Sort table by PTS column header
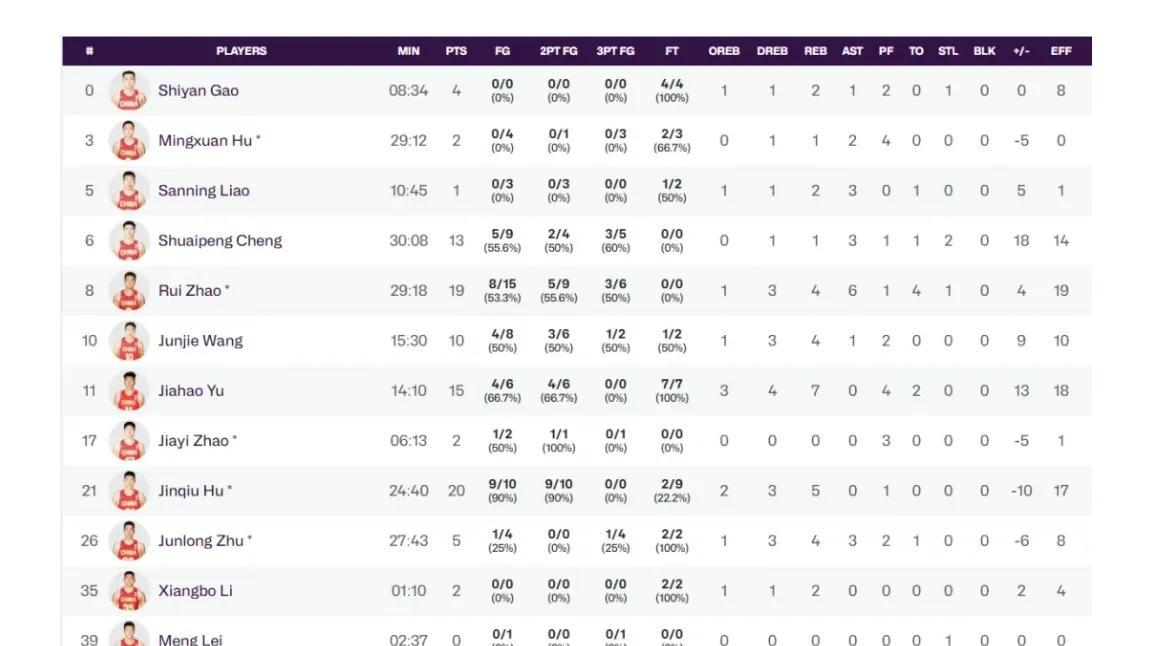The height and width of the screenshot is (646, 1152). [x=456, y=51]
